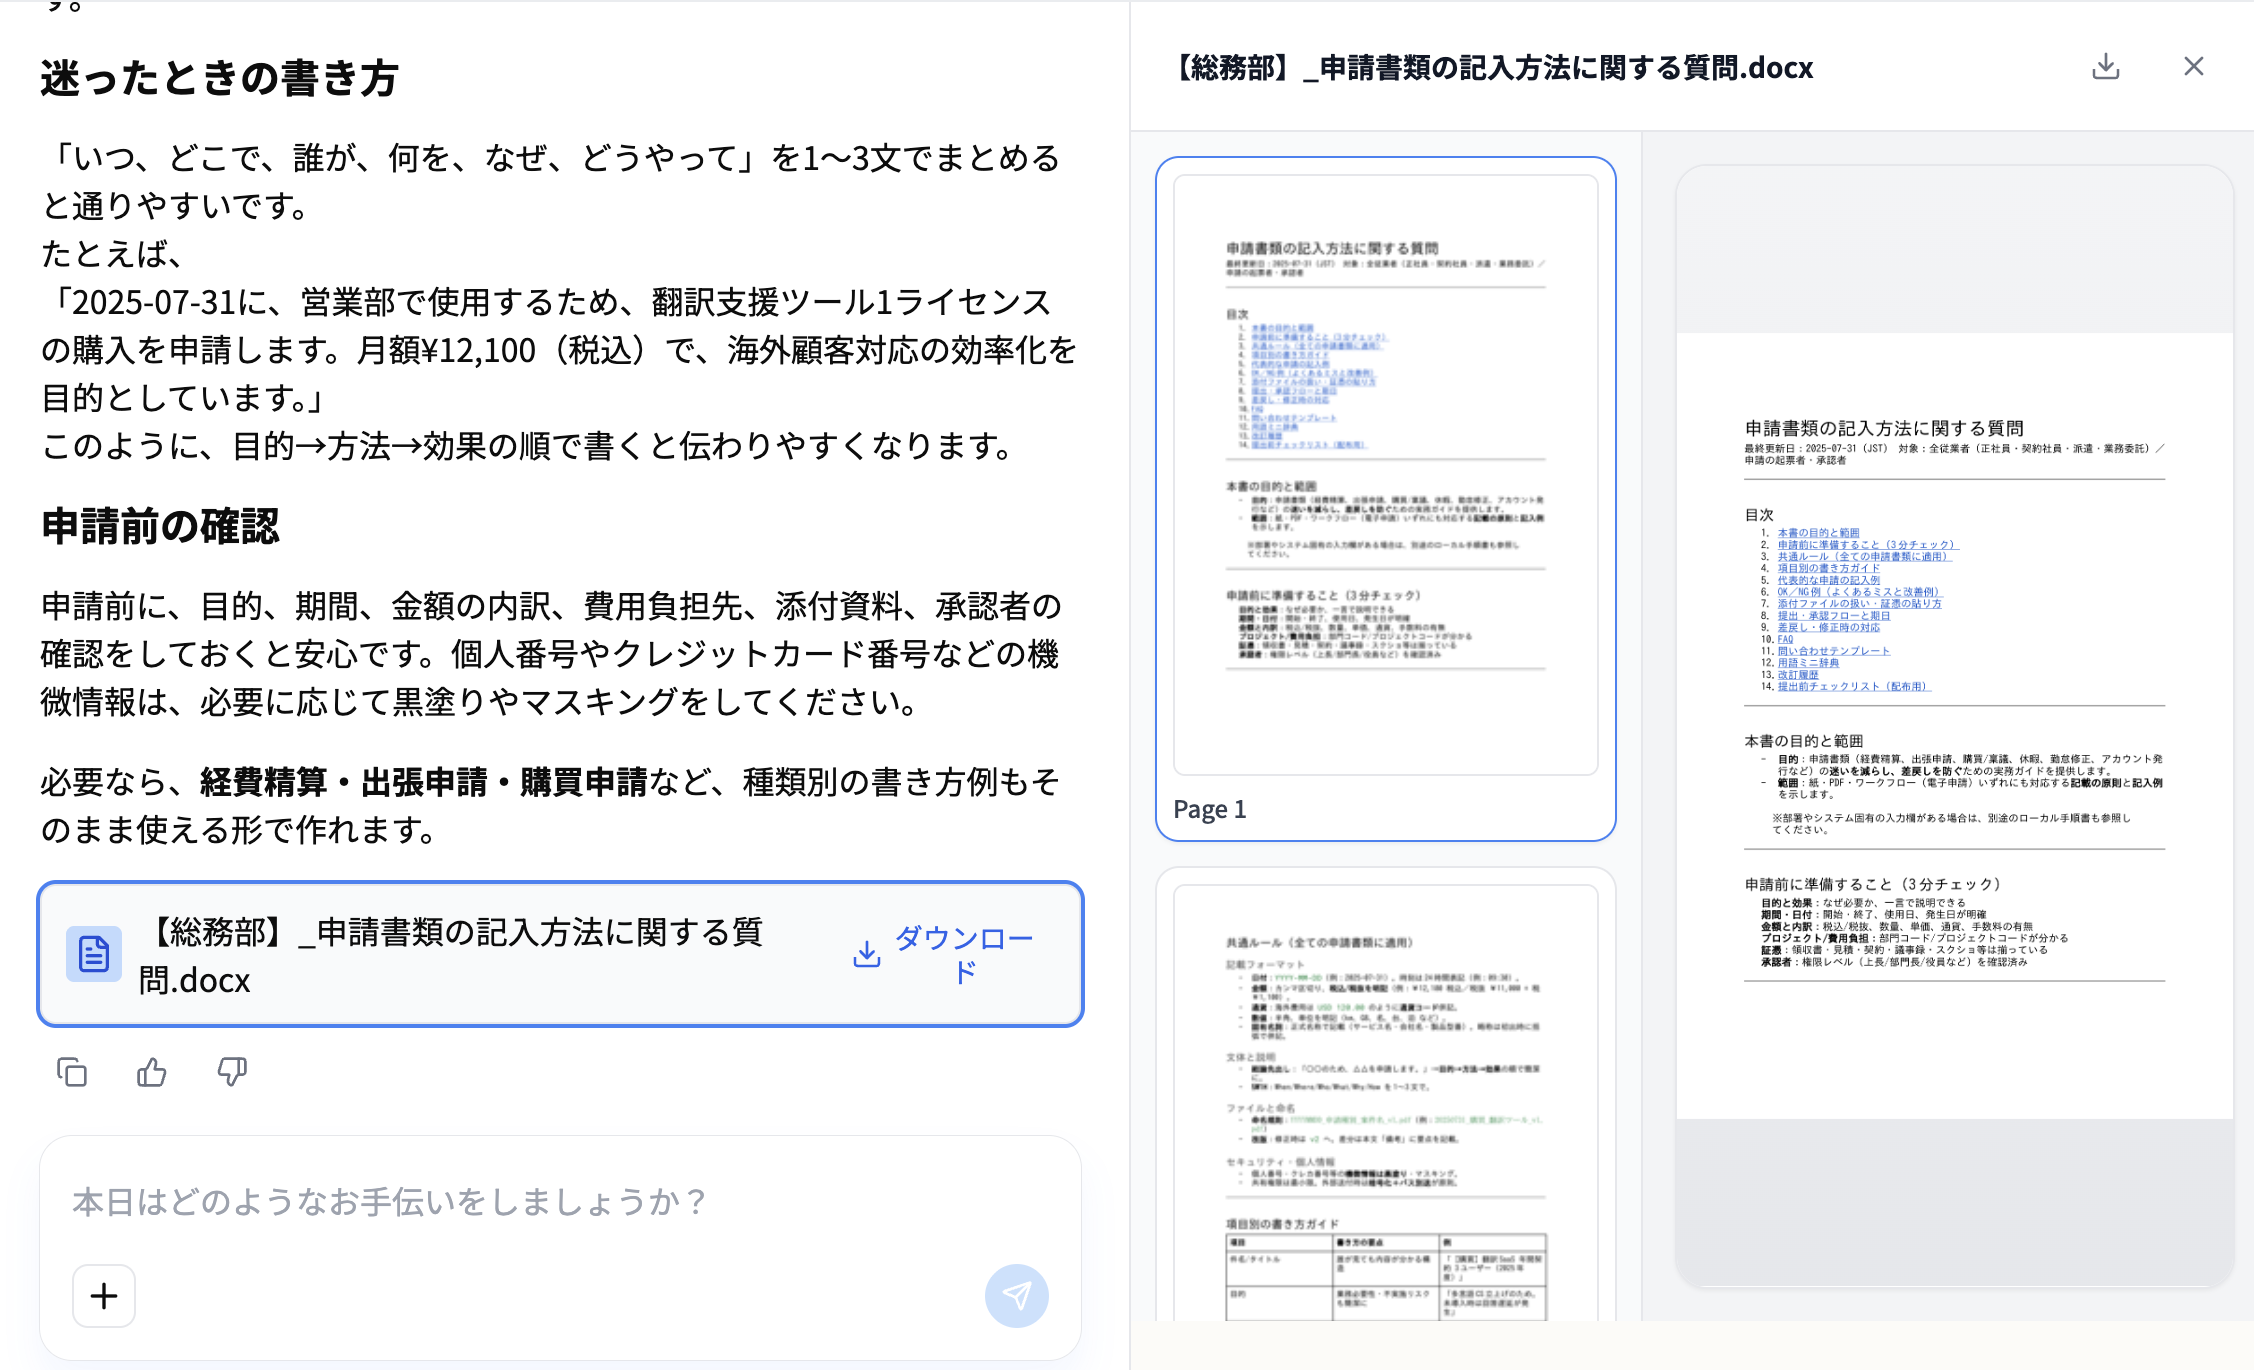The width and height of the screenshot is (2254, 1370).
Task: Open the 本書の目的と範囲 table of contents link
Action: pyautogui.click(x=1818, y=533)
